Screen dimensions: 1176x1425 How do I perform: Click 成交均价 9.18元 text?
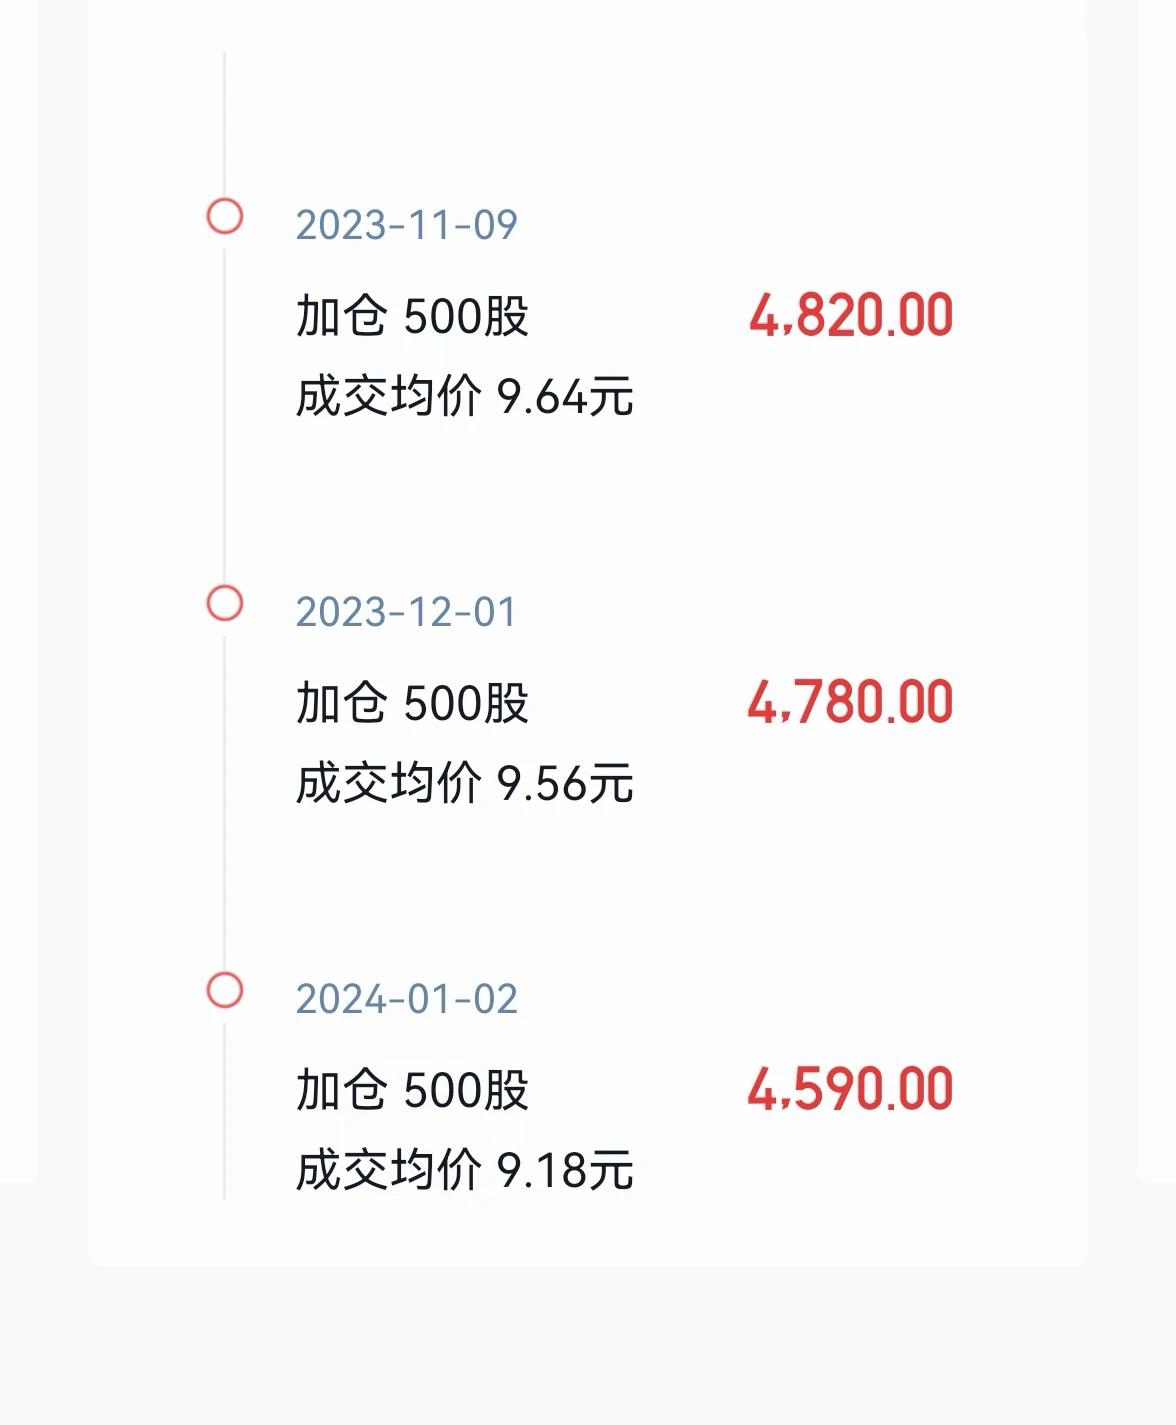pyautogui.click(x=465, y=1170)
